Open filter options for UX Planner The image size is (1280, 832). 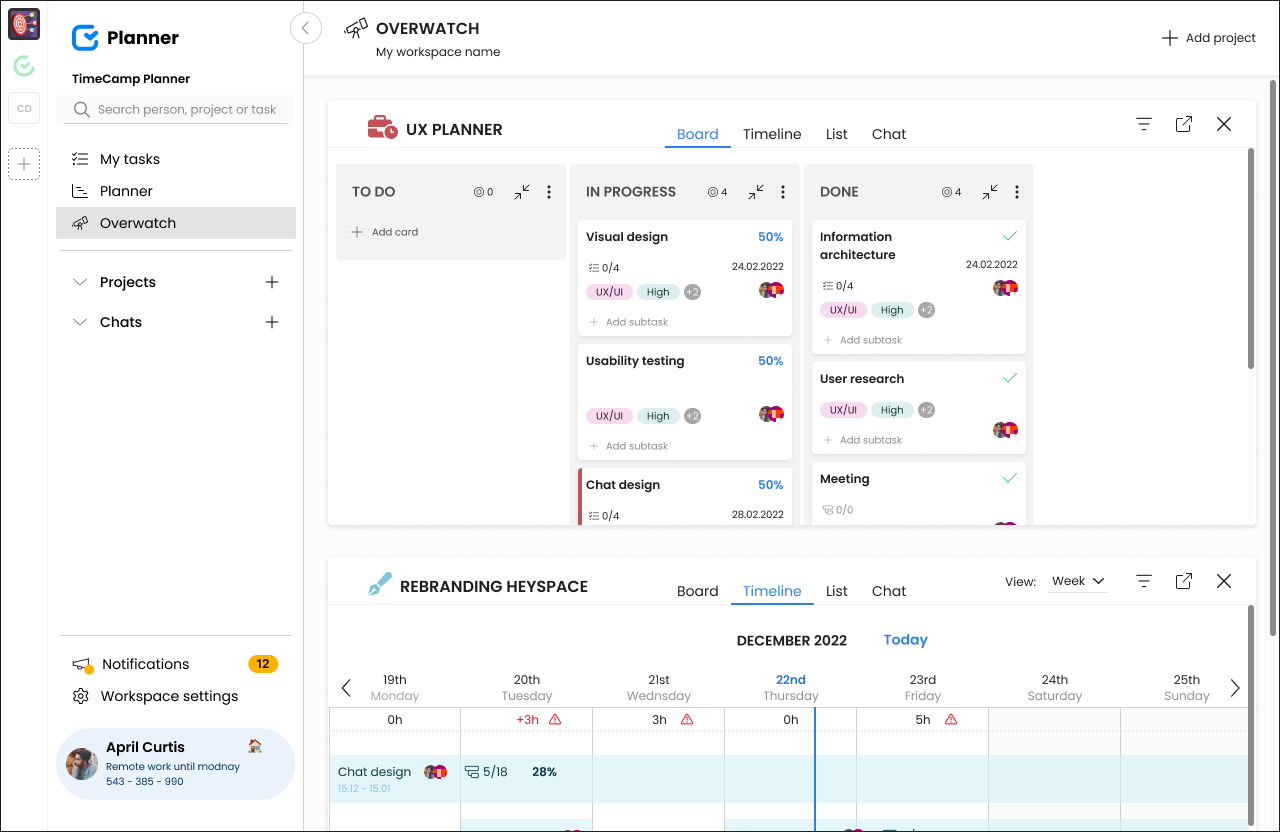click(x=1143, y=124)
